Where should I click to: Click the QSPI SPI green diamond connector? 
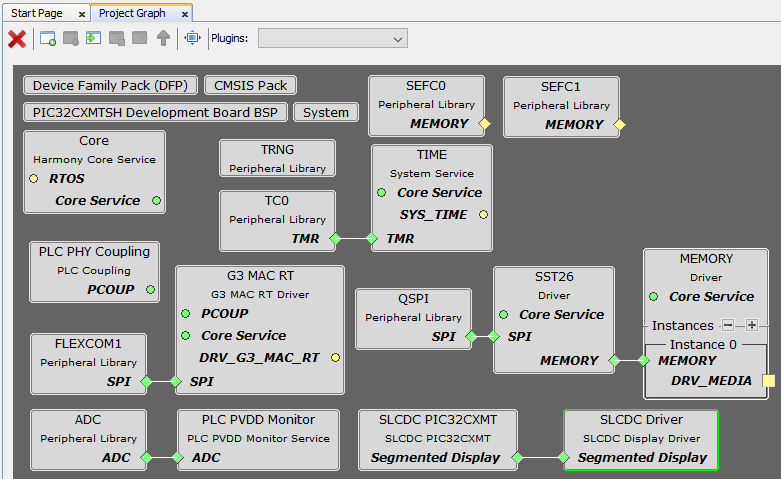pos(471,337)
